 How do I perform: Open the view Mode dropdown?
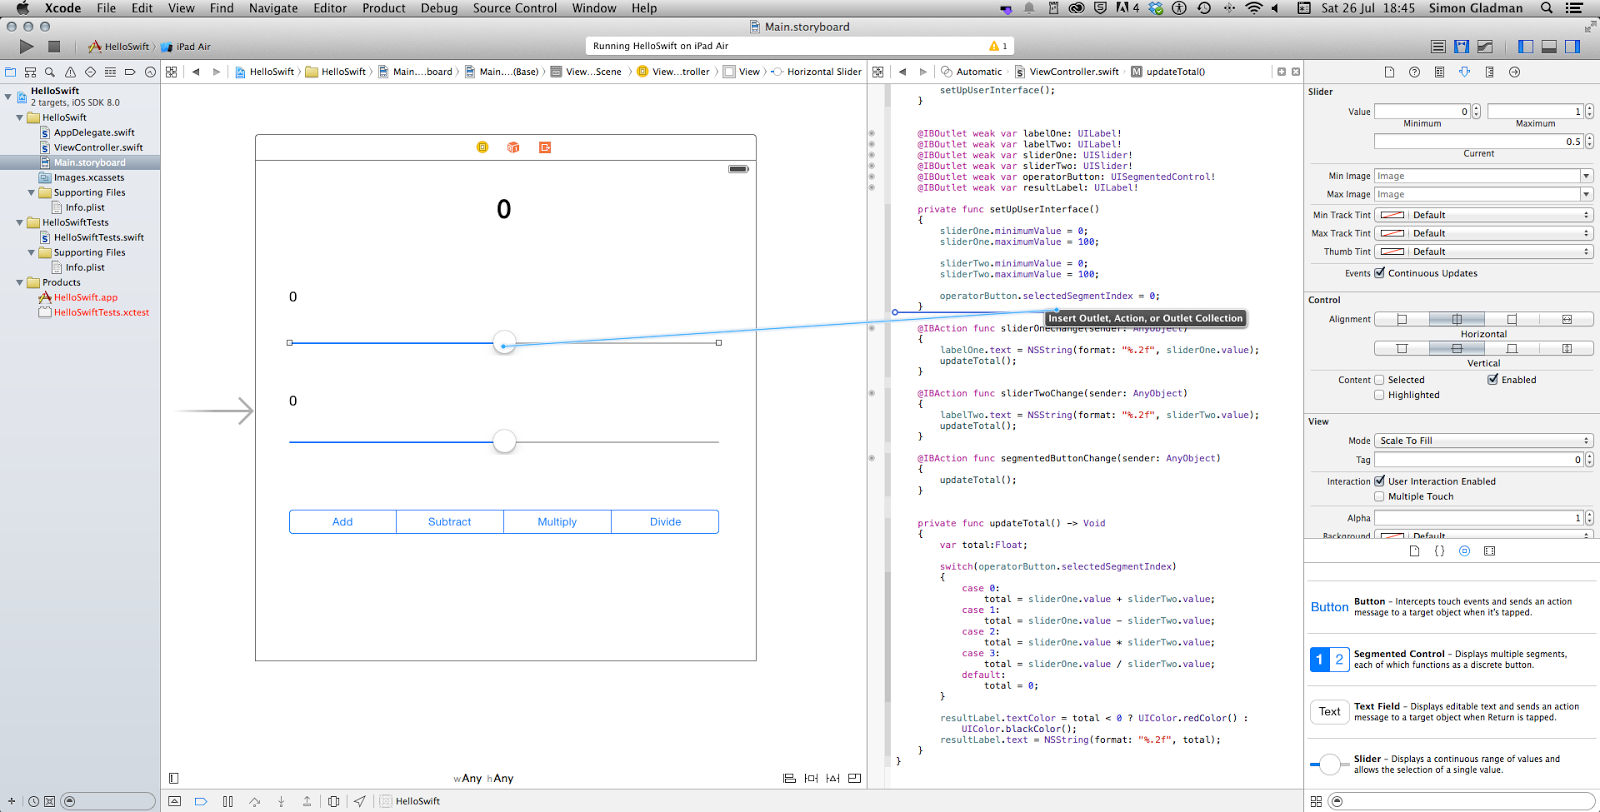1484,441
